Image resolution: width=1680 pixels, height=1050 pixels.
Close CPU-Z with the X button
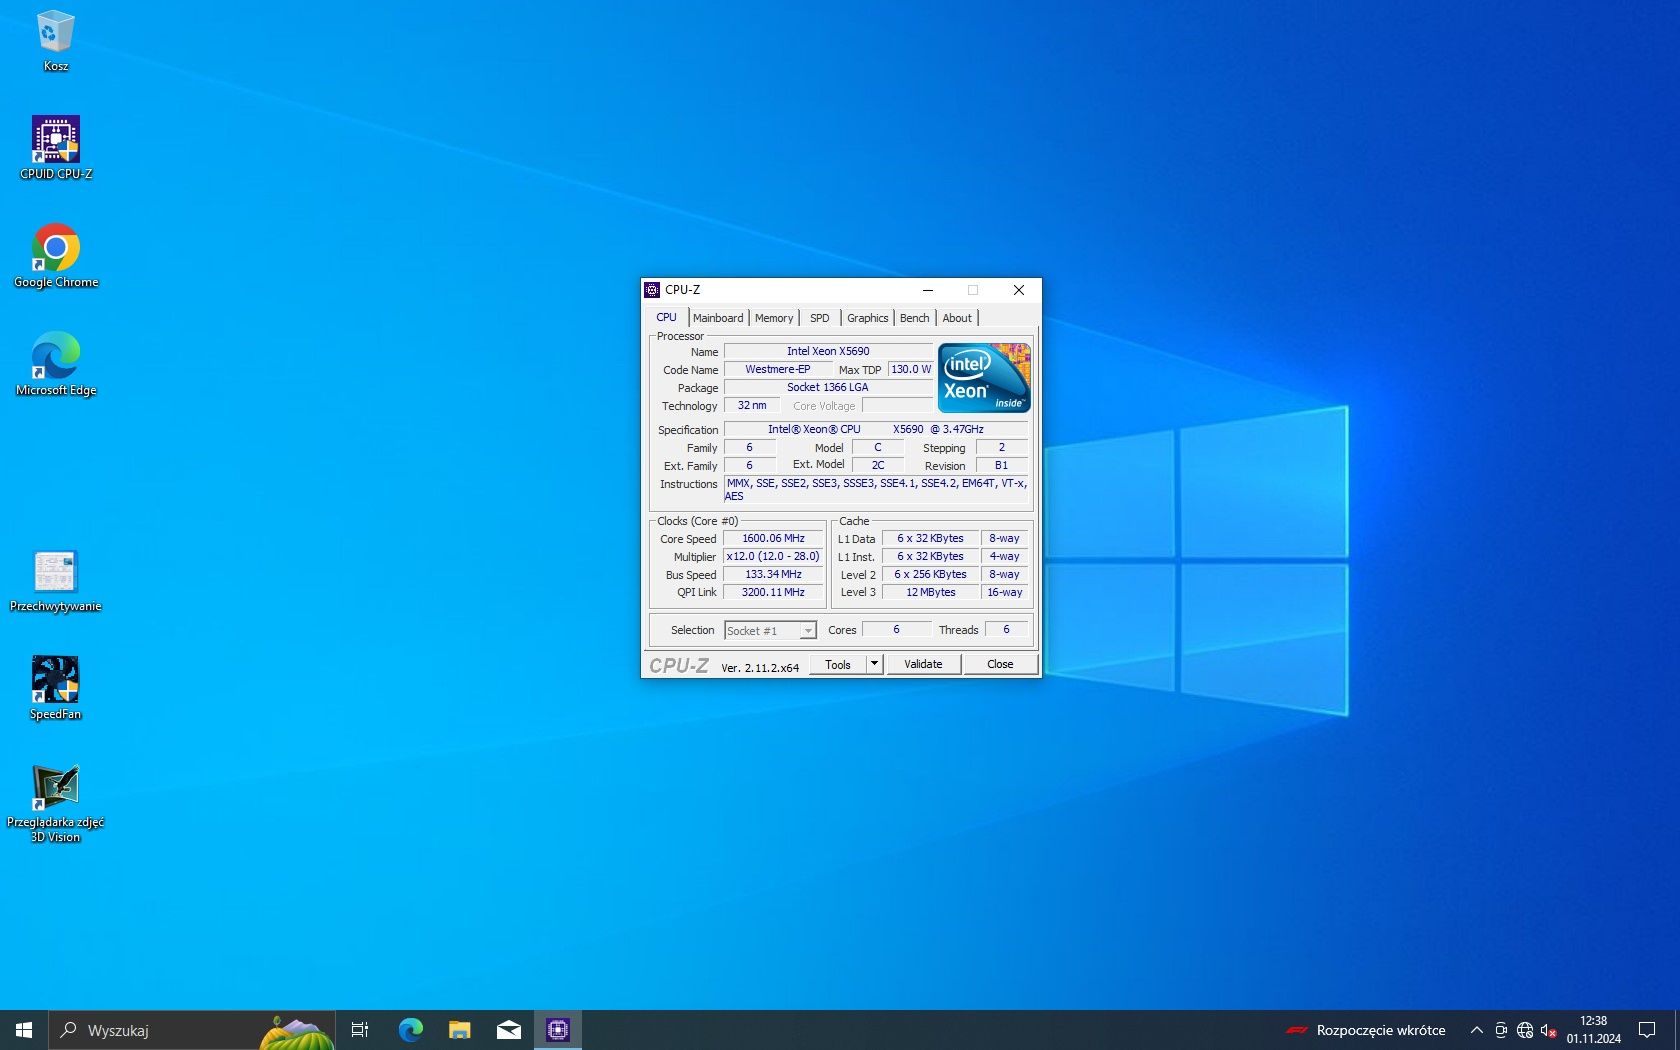[x=1019, y=290]
